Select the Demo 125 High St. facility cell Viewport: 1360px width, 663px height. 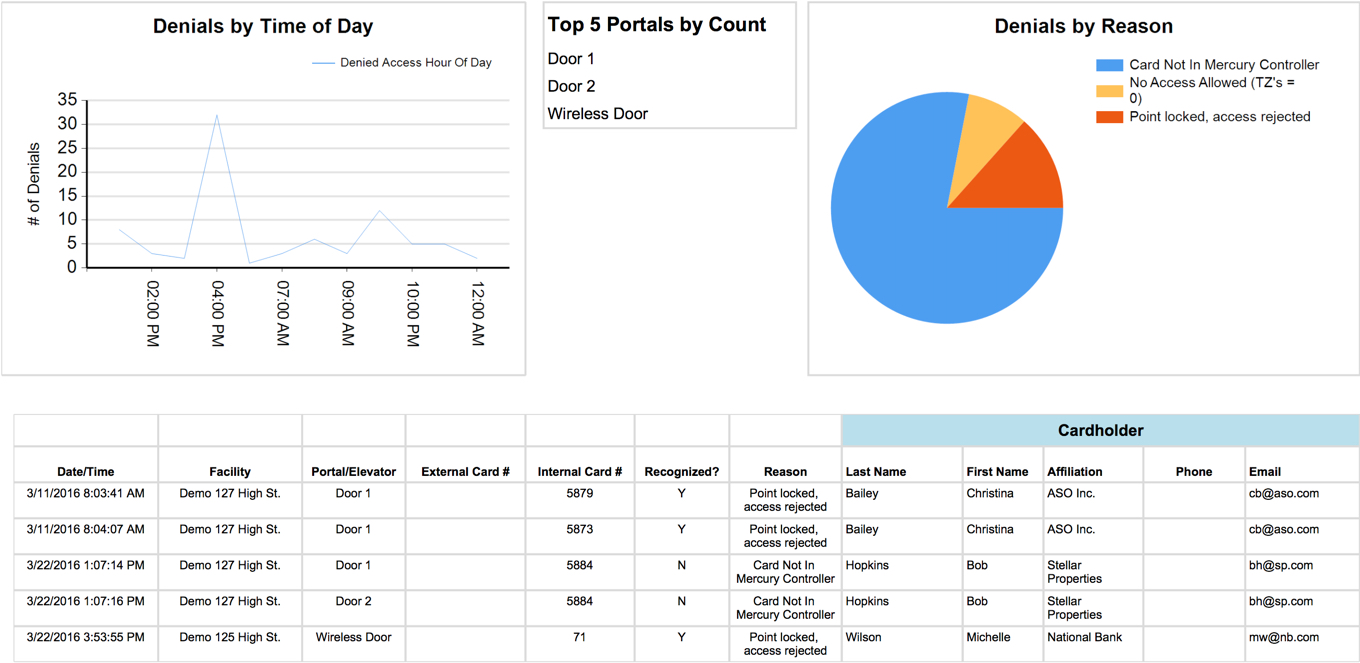(230, 637)
